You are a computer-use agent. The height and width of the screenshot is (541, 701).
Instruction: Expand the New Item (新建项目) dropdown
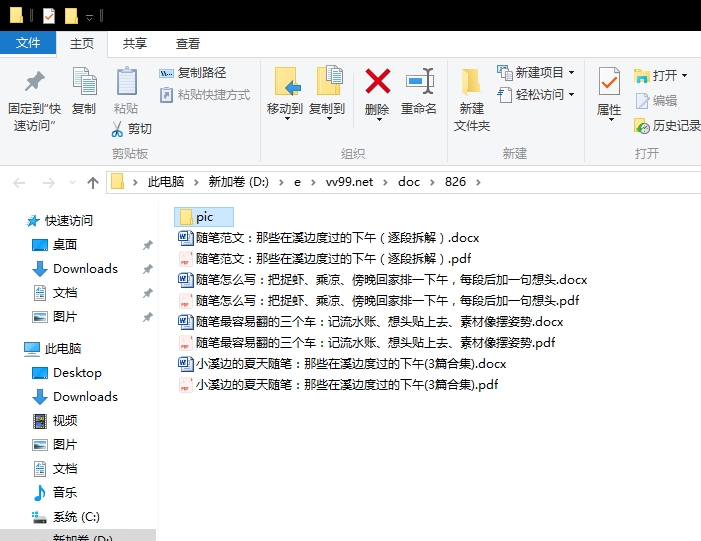[x=571, y=72]
